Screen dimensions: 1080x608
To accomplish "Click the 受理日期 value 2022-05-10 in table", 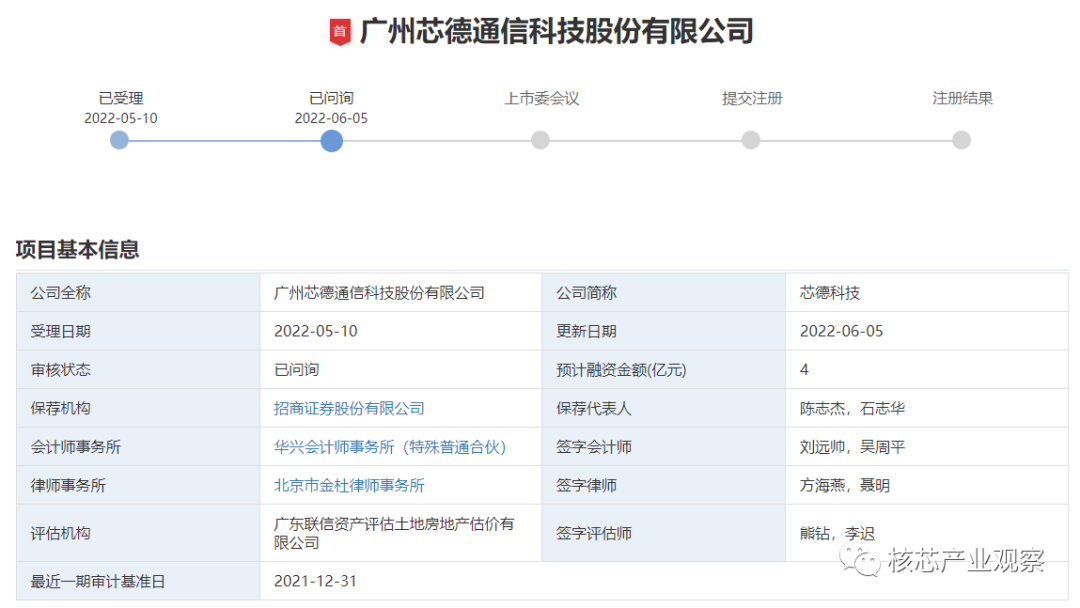I will pos(315,331).
